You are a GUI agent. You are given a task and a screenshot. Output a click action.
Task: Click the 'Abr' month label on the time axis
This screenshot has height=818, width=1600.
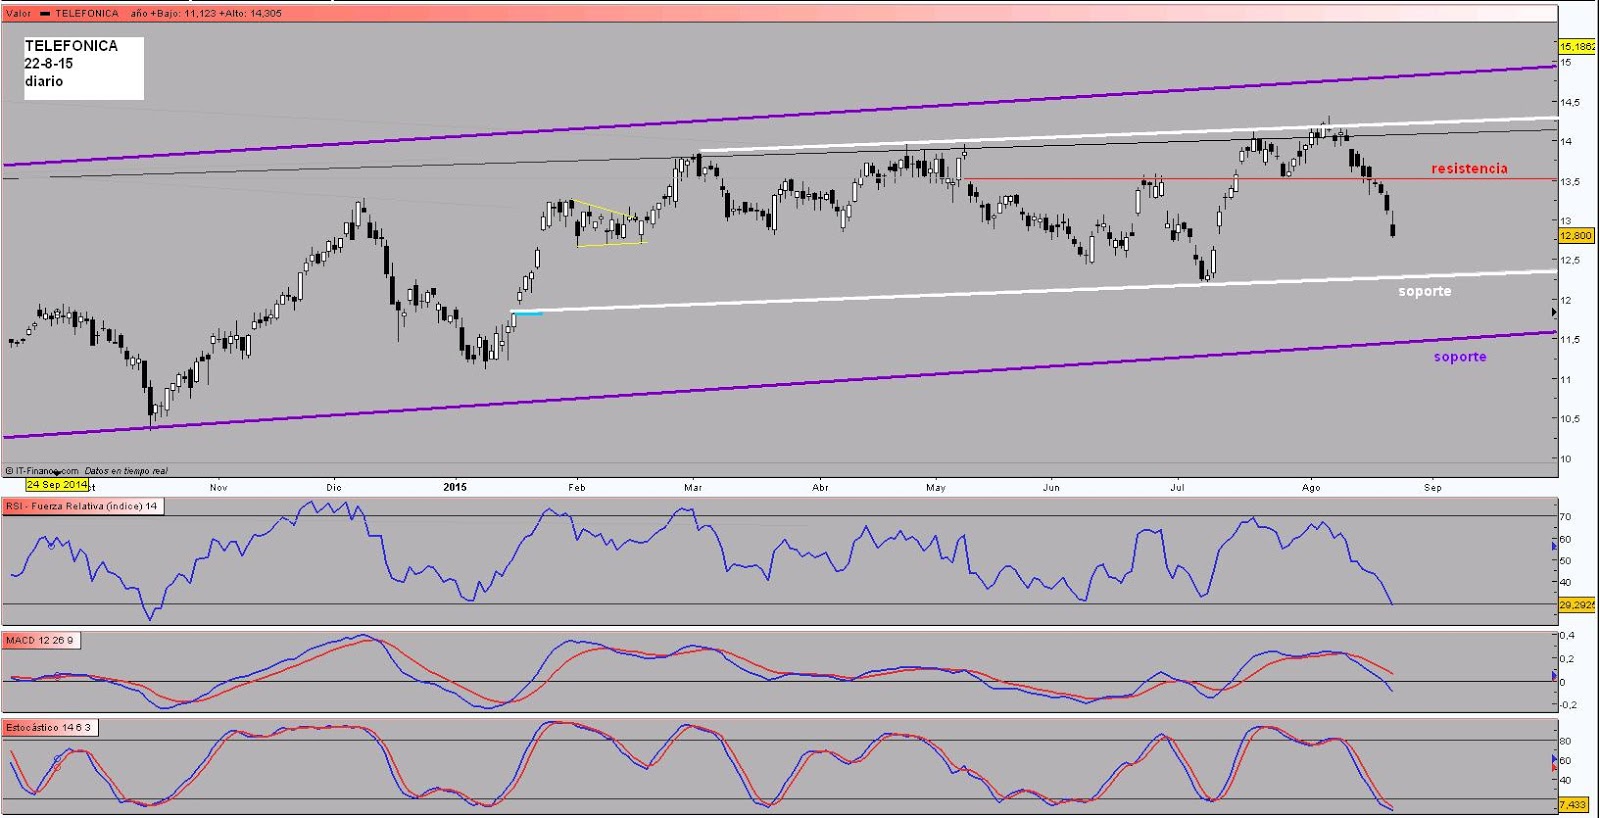(x=821, y=488)
